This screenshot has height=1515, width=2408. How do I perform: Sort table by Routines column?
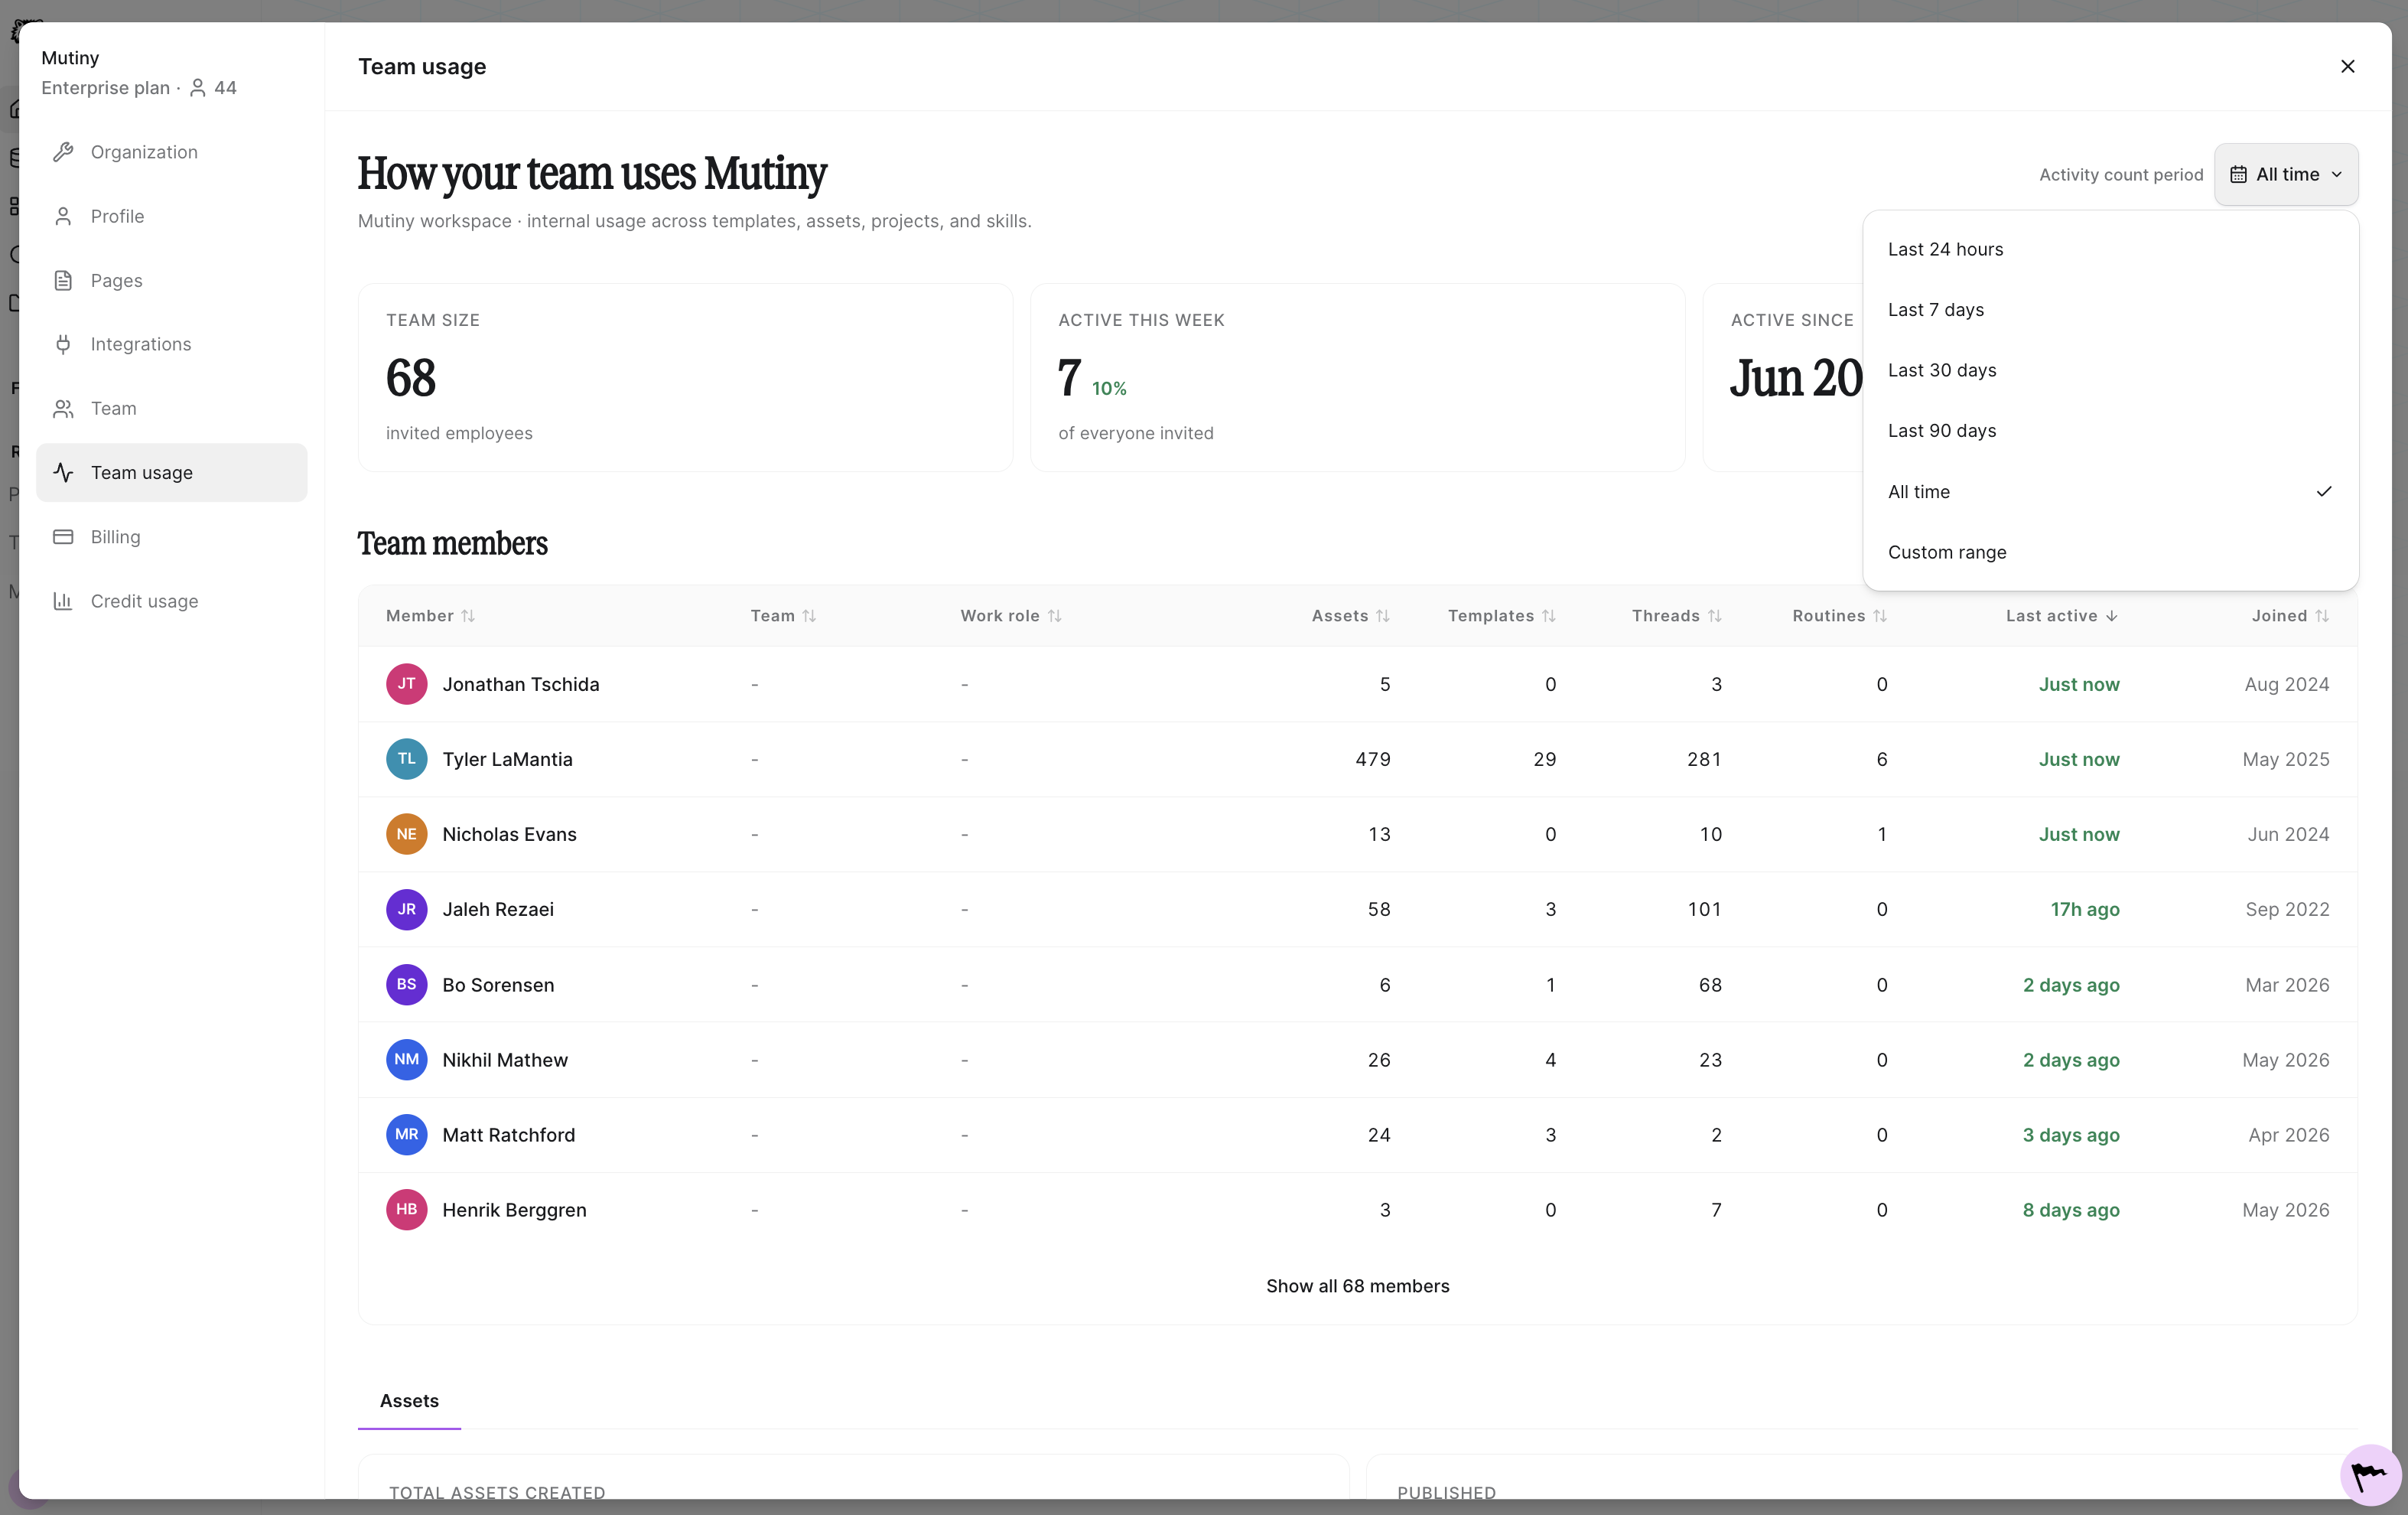(1840, 616)
